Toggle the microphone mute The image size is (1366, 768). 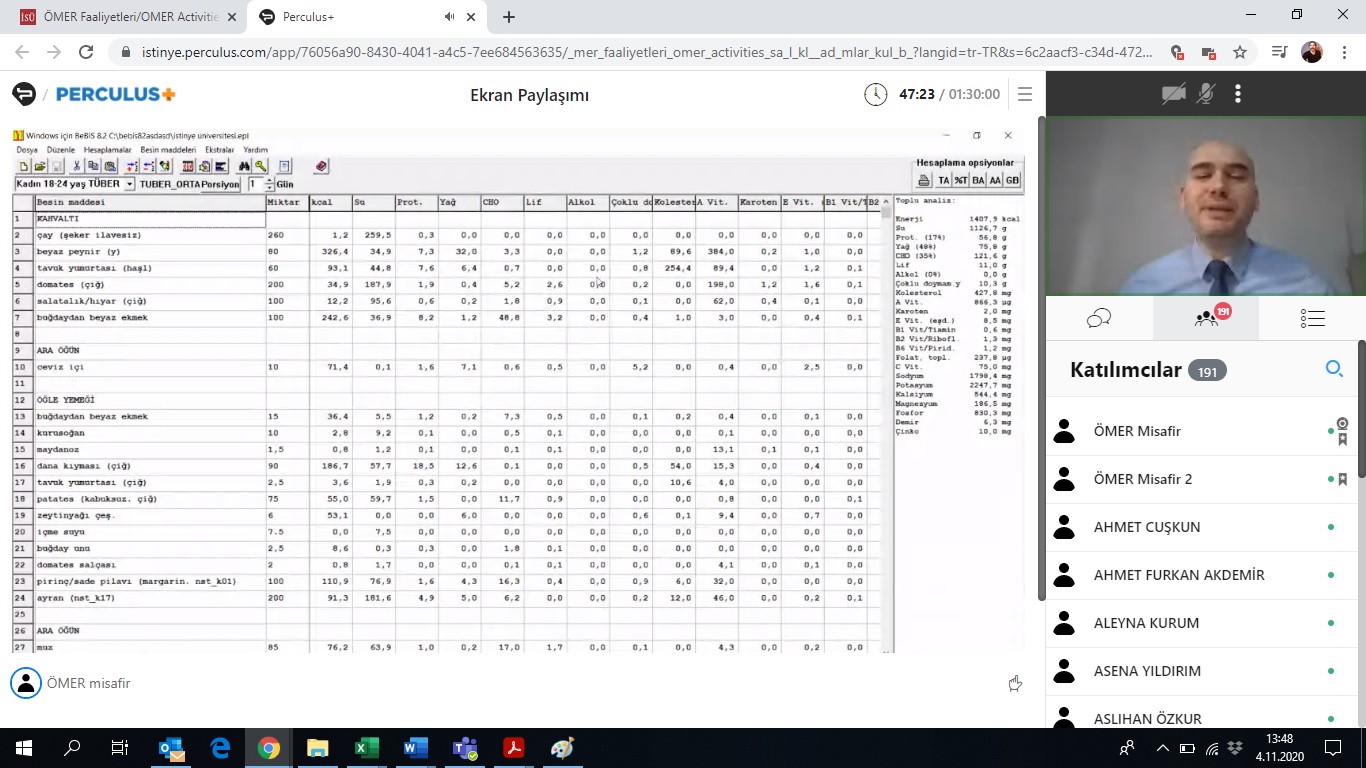coord(1206,94)
